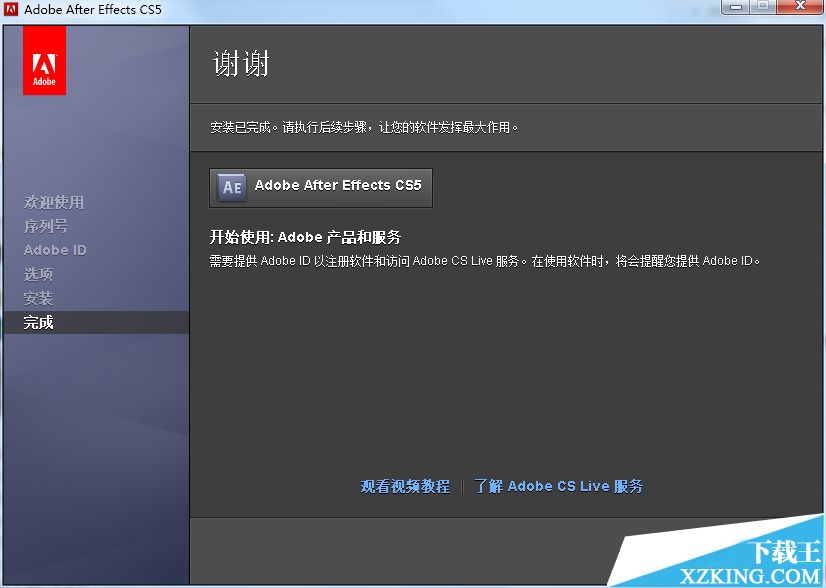Image resolution: width=826 pixels, height=588 pixels.
Task: Click the title bar Adobe icon
Action: coord(11,9)
